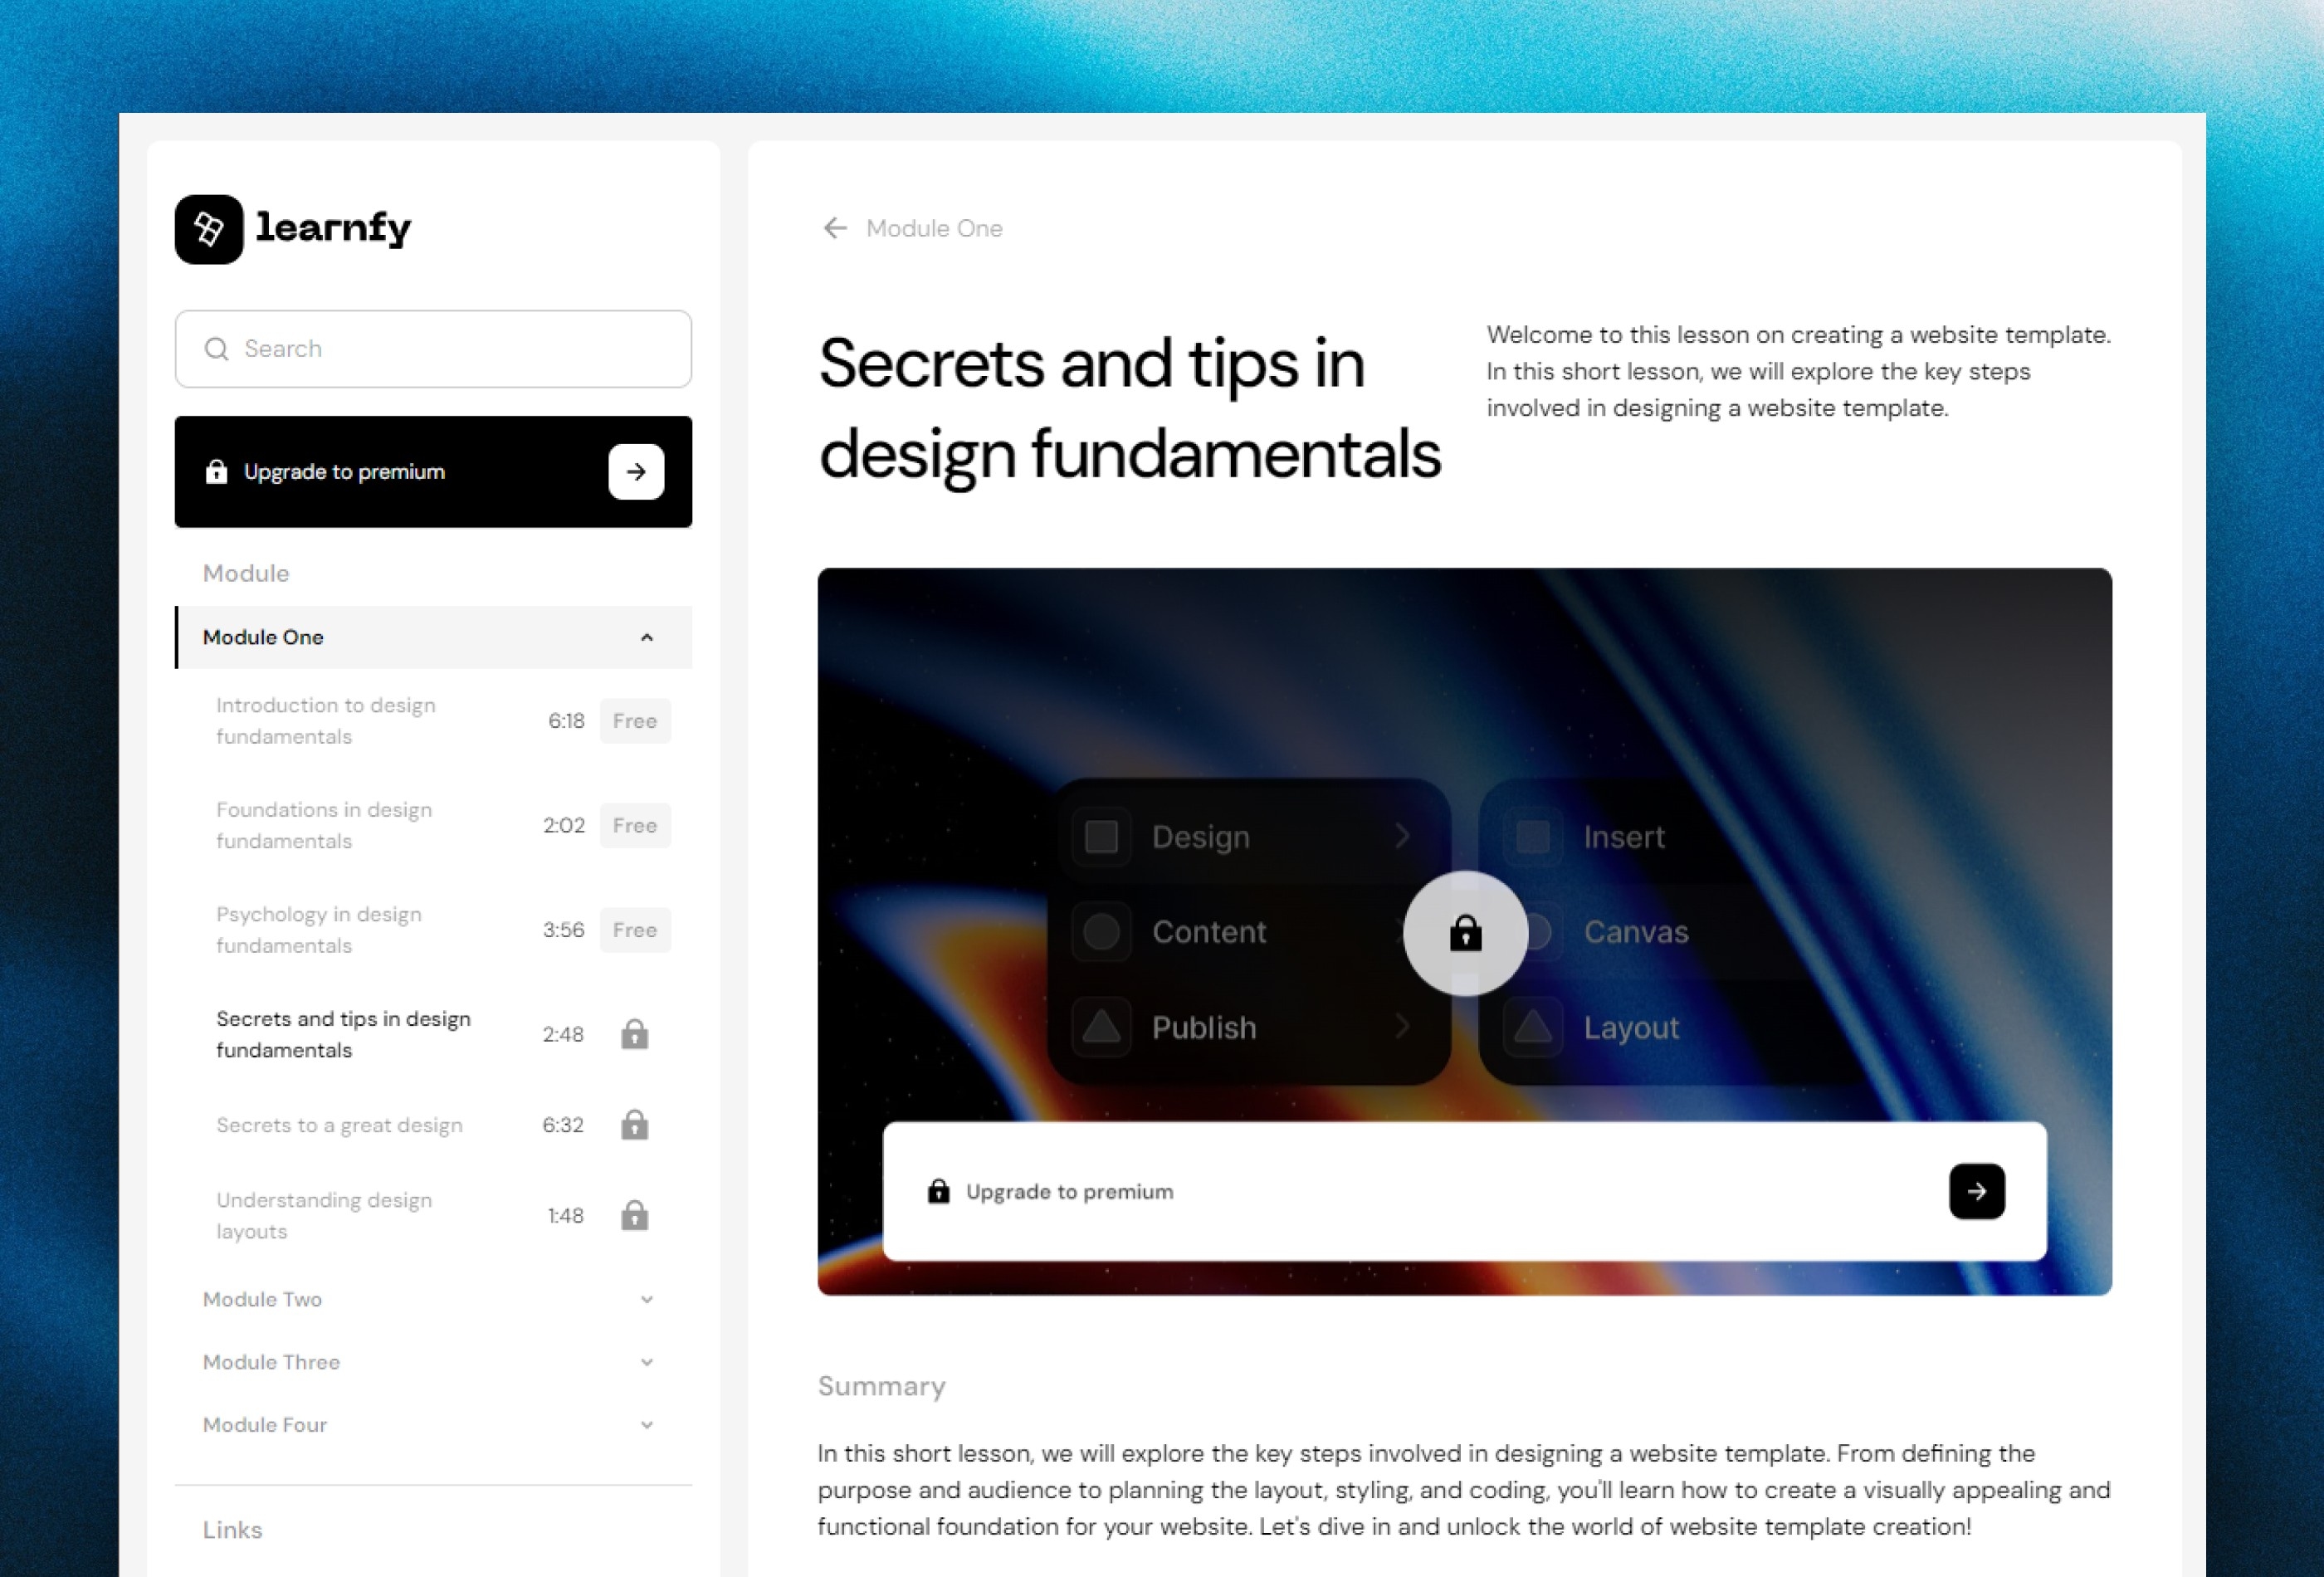Click 'Upgrade to premium' sidebar button
This screenshot has width=2324, height=1577.
point(432,470)
